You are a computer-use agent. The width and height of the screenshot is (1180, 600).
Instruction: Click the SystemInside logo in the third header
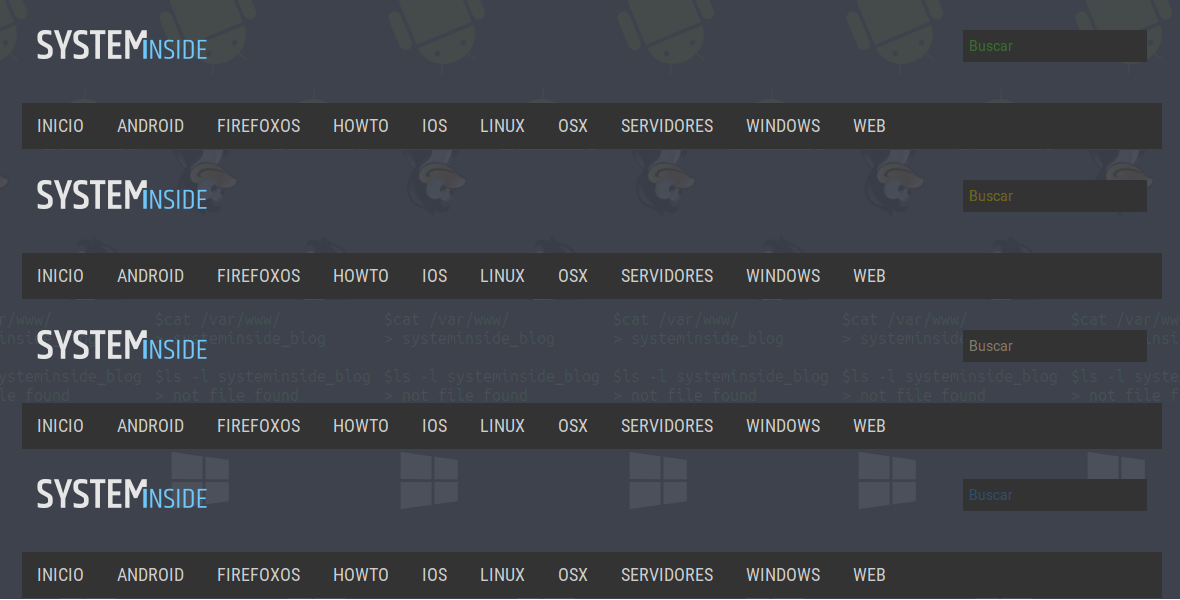(122, 346)
